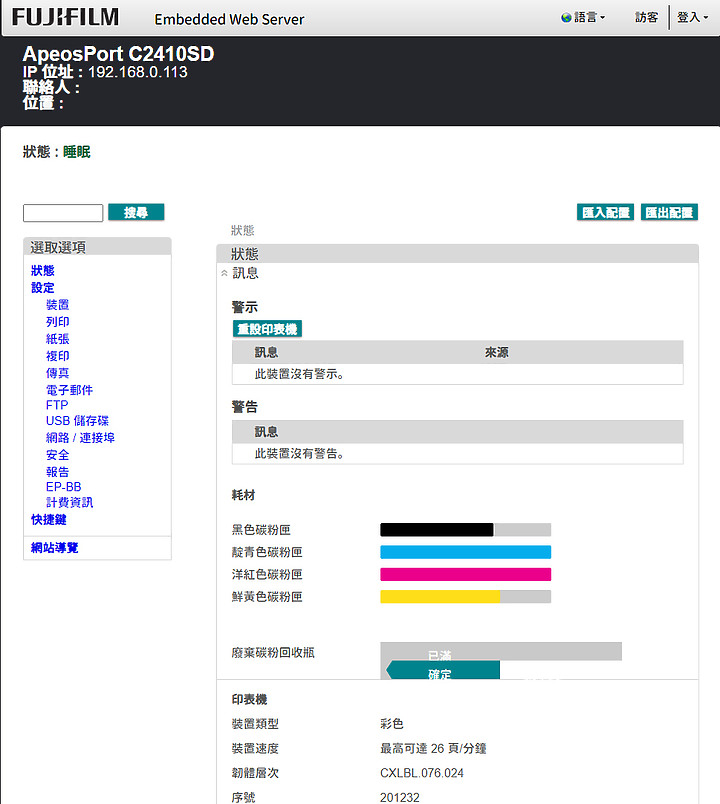Open the 登入 login dropdown

click(x=692, y=17)
